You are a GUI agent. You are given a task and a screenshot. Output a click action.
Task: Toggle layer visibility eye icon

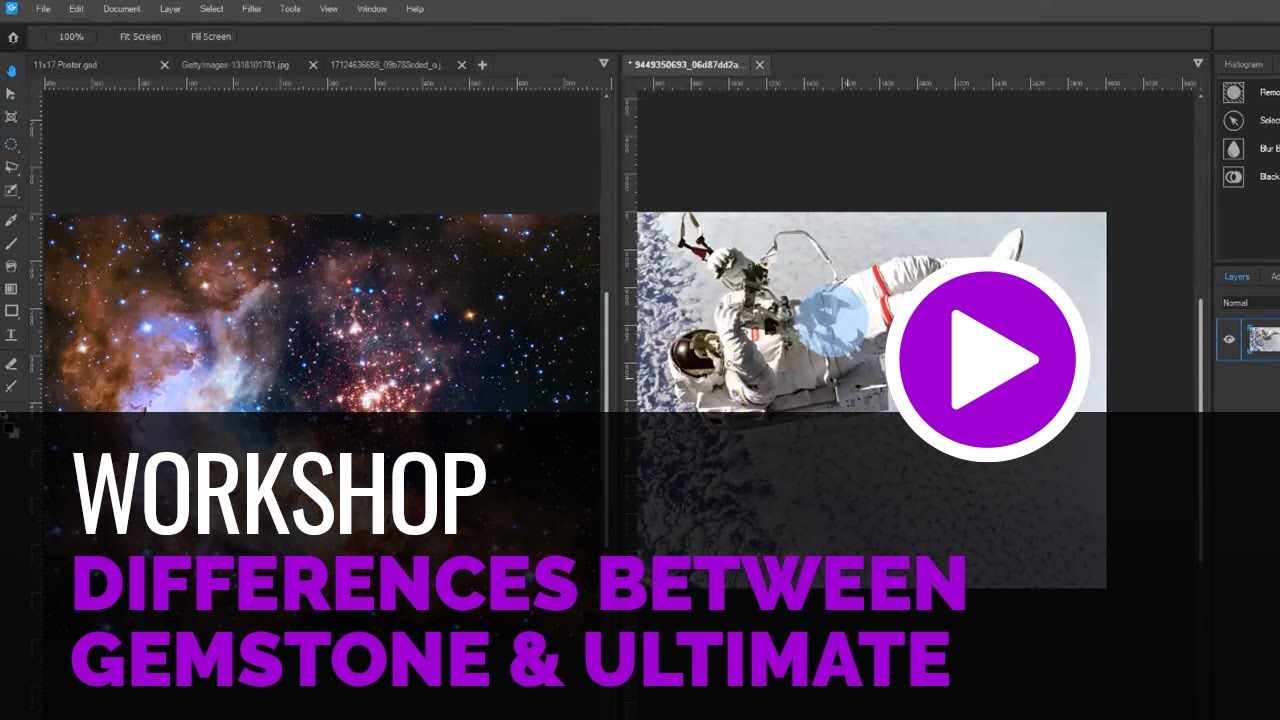tap(1229, 339)
